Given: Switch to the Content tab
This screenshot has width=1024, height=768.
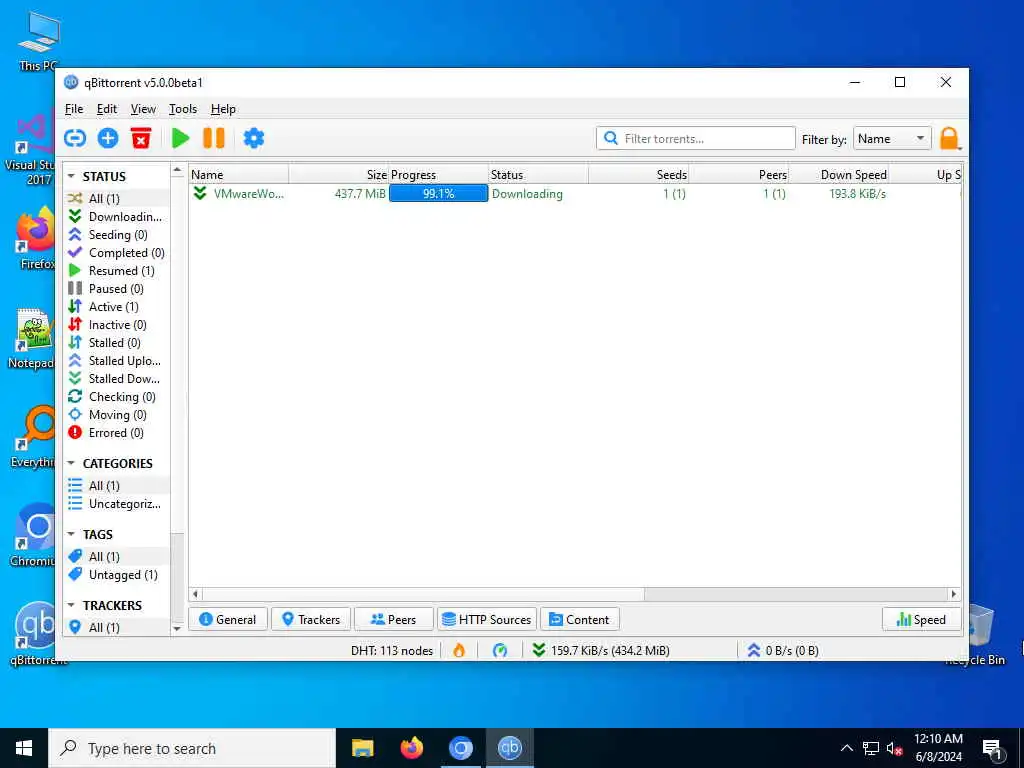Looking at the screenshot, I should [580, 619].
